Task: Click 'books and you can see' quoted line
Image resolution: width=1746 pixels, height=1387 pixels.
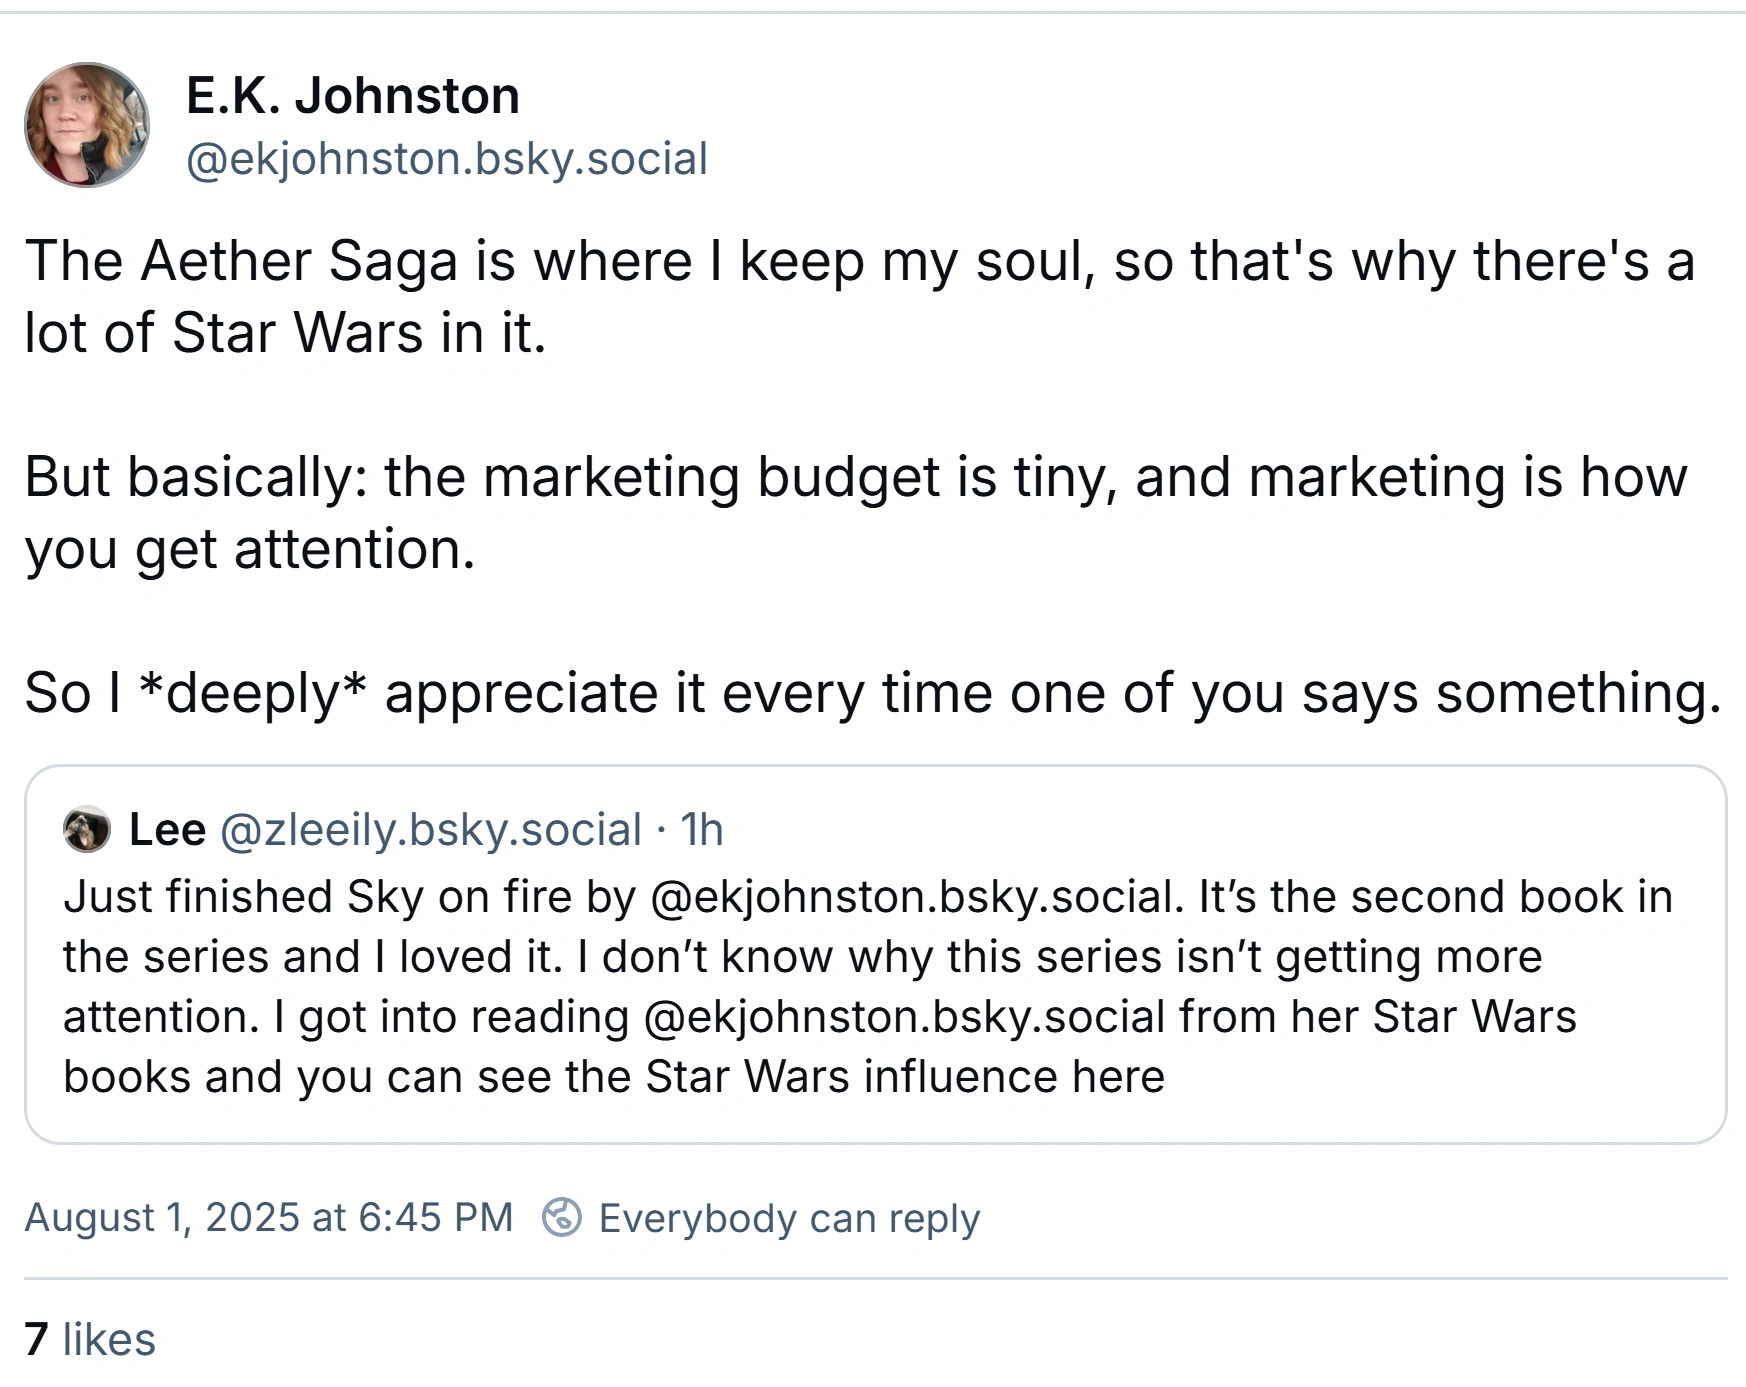Action: point(614,1076)
